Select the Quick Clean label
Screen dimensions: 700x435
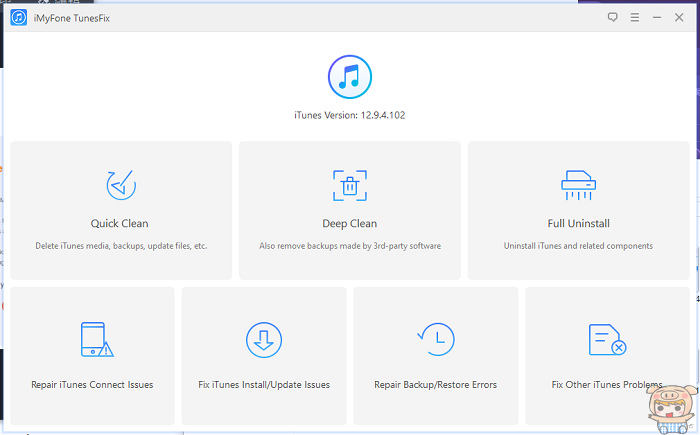(120, 223)
